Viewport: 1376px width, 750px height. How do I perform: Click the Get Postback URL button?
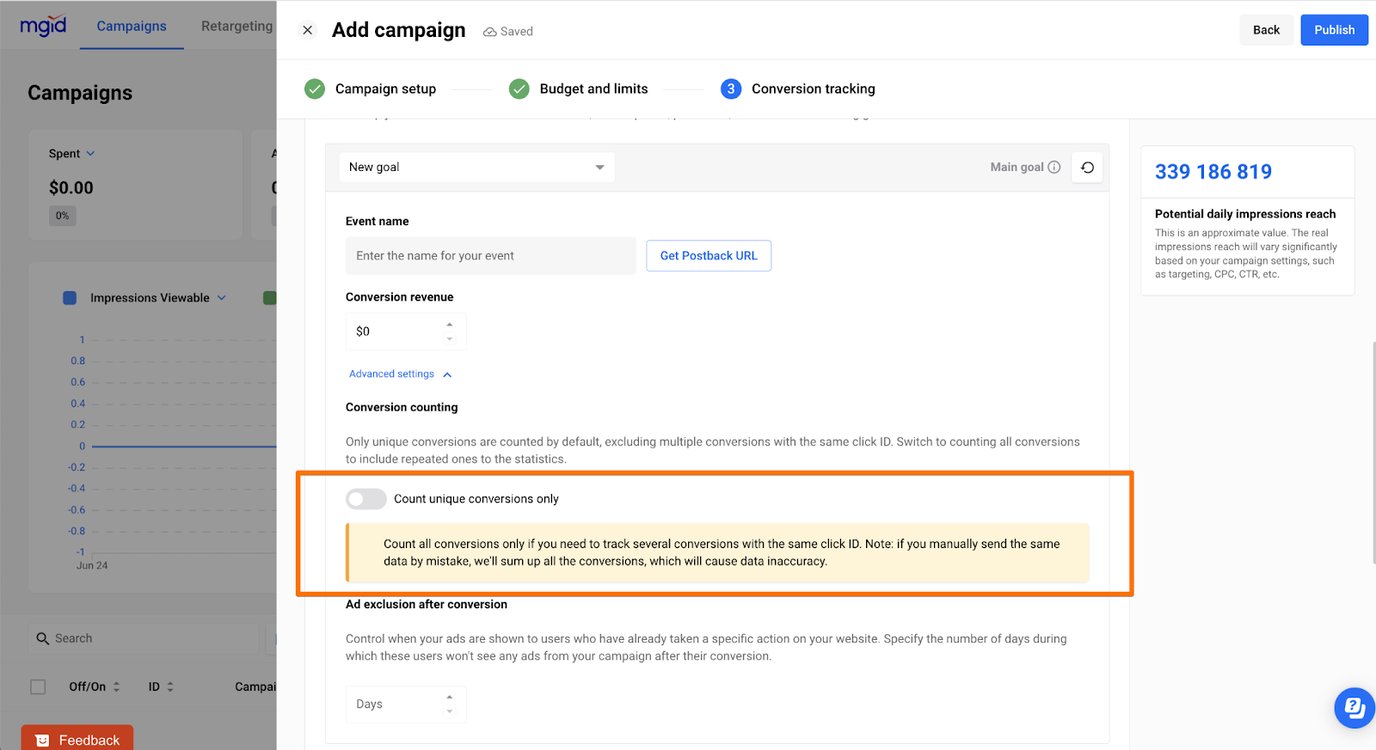click(708, 255)
